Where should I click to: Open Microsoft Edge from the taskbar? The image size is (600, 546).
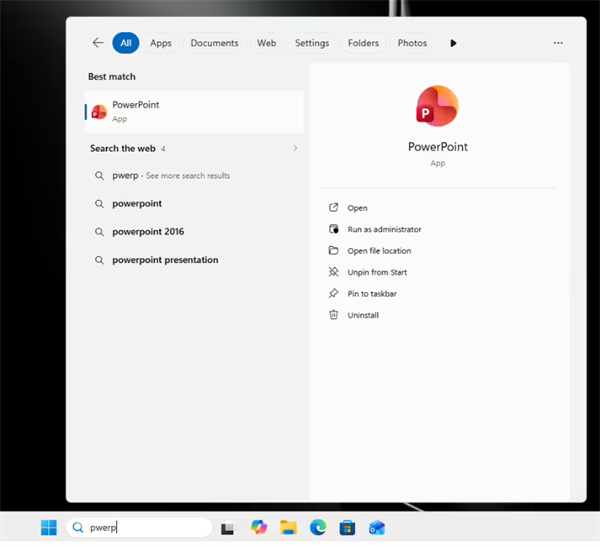(318, 528)
